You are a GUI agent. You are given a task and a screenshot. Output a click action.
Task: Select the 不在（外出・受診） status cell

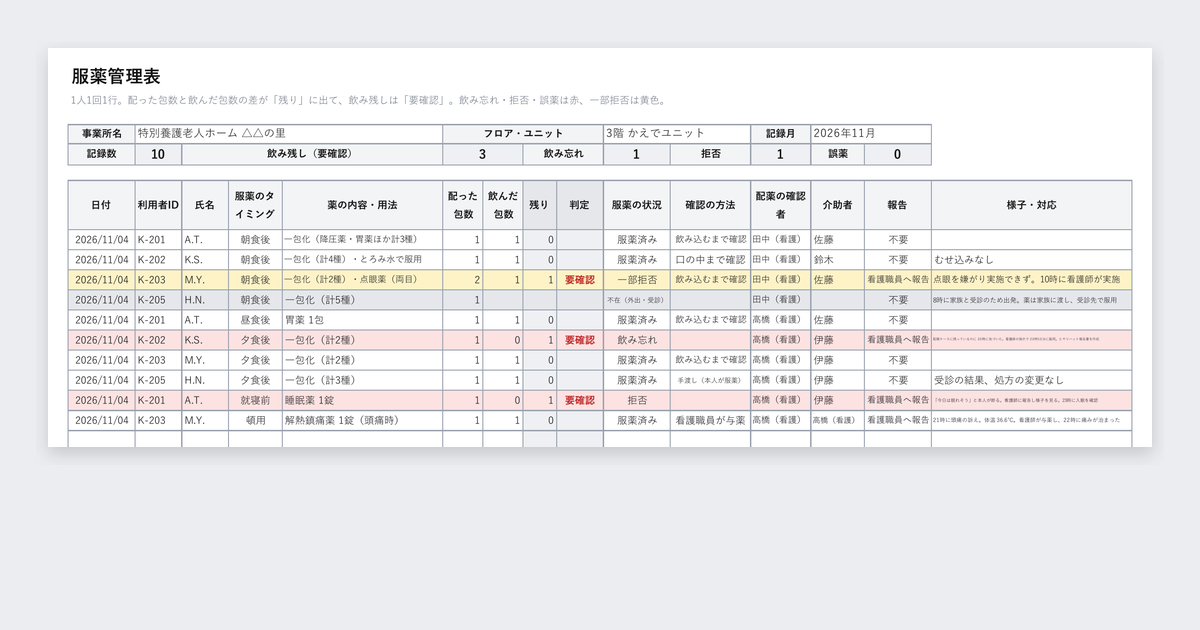coord(637,300)
